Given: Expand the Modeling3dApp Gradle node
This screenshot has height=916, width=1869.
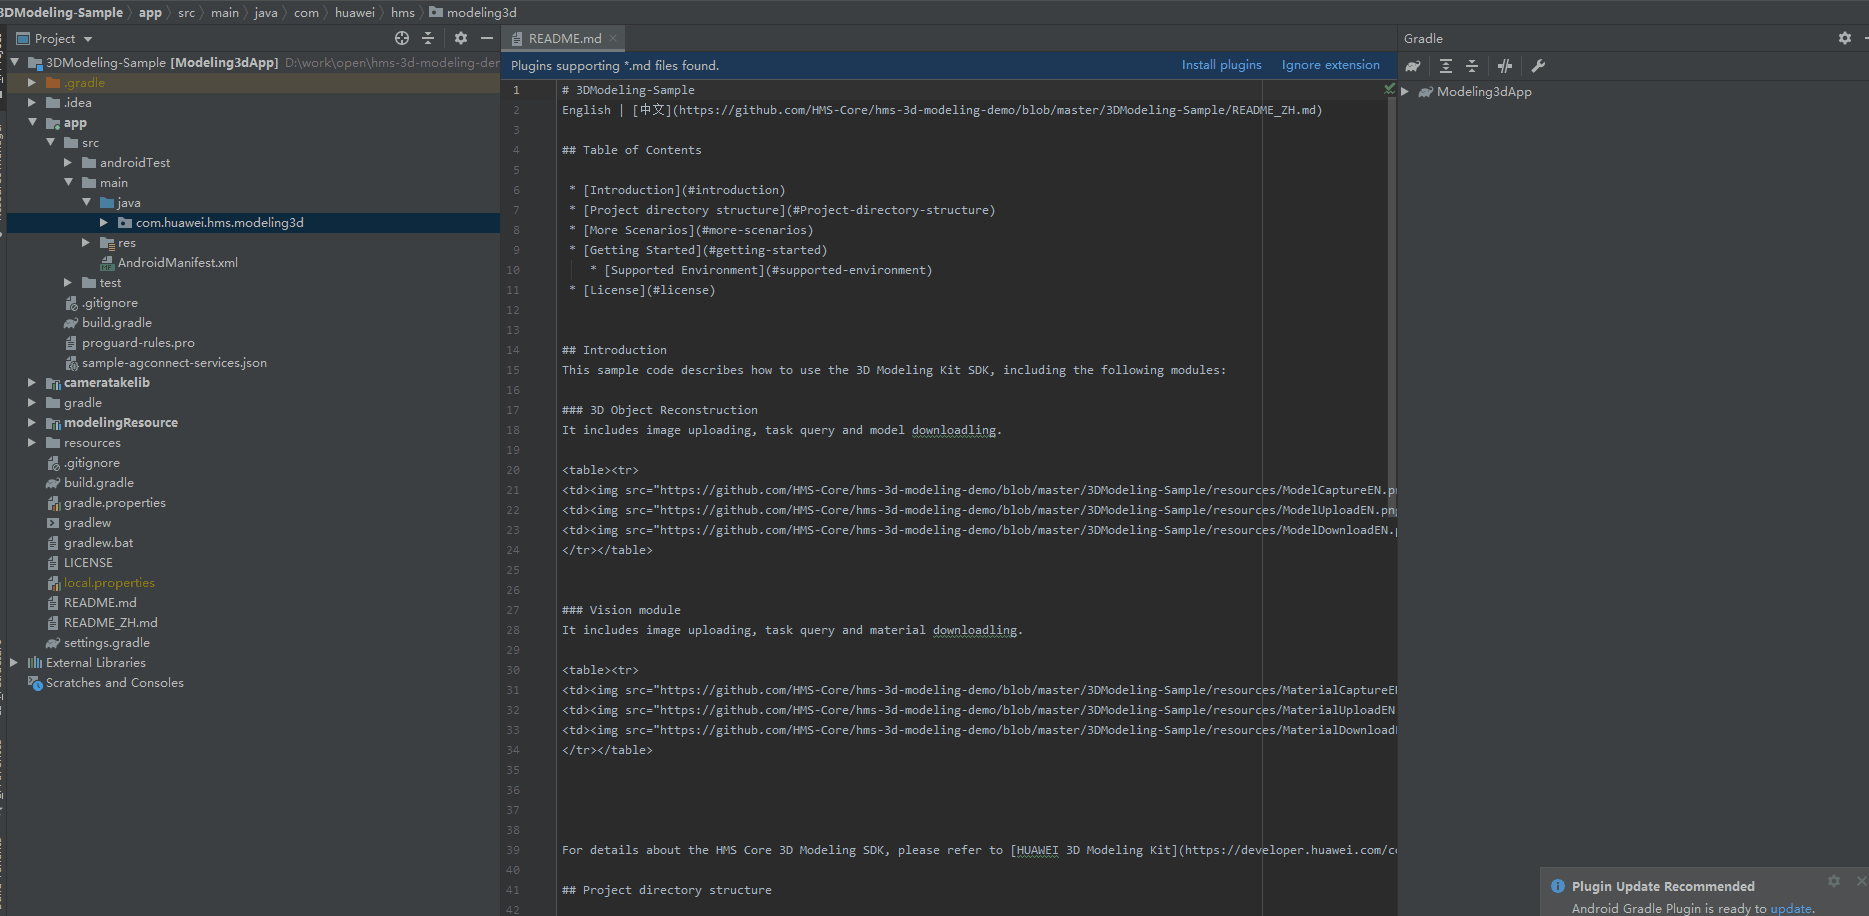Looking at the screenshot, I should pyautogui.click(x=1405, y=91).
